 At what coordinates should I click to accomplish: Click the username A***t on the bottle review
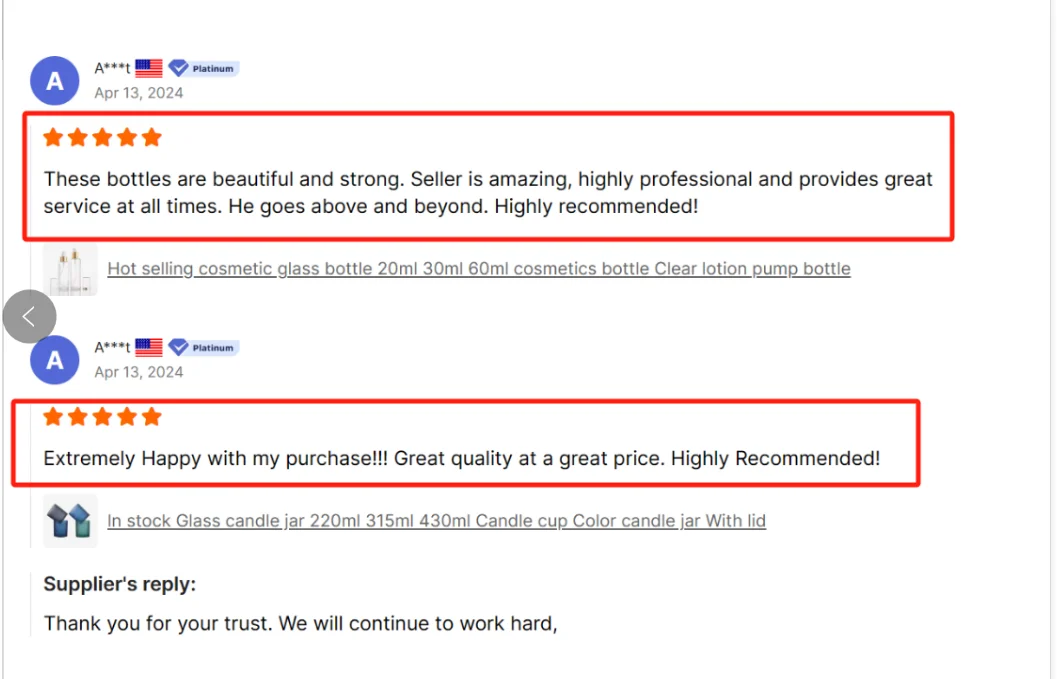(x=112, y=68)
